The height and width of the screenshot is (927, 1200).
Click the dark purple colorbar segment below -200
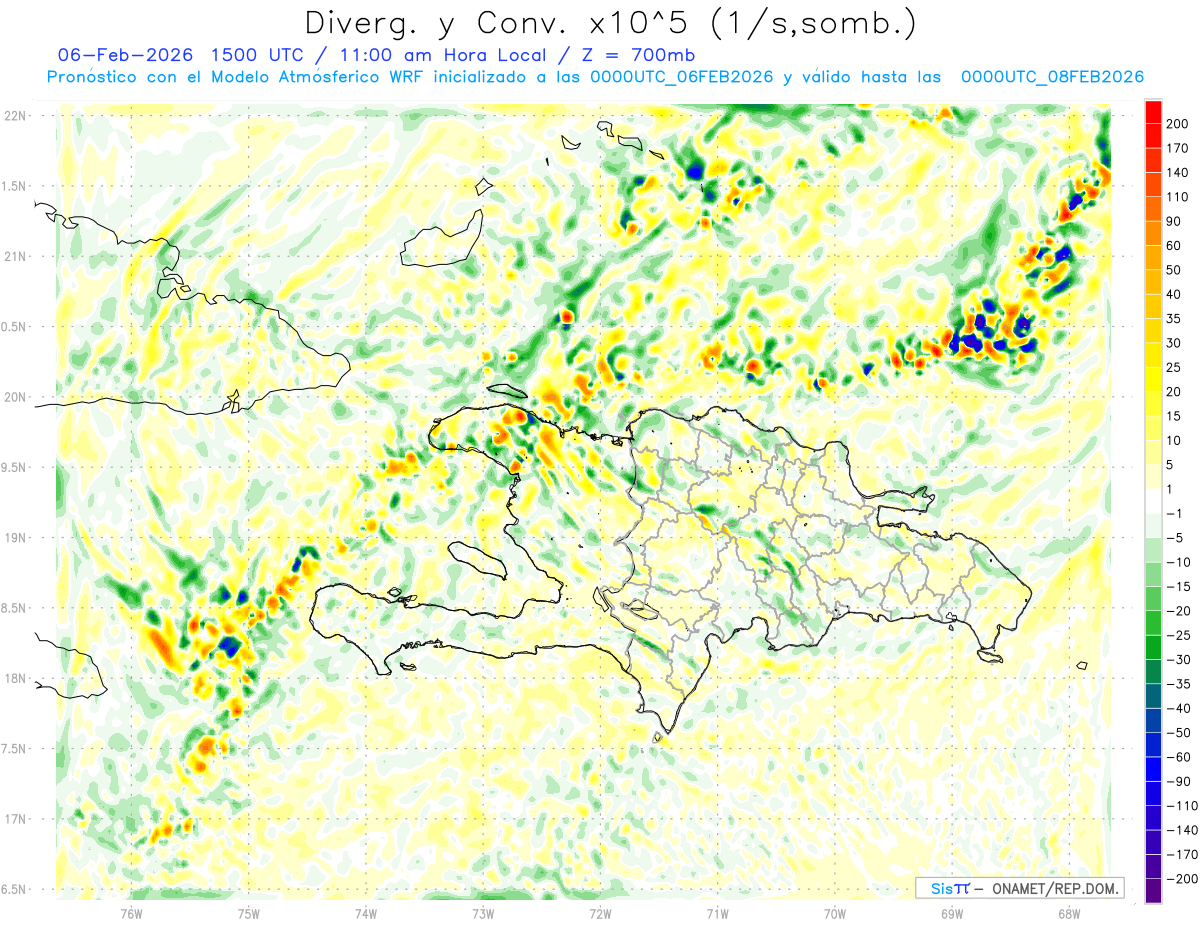(x=1153, y=891)
